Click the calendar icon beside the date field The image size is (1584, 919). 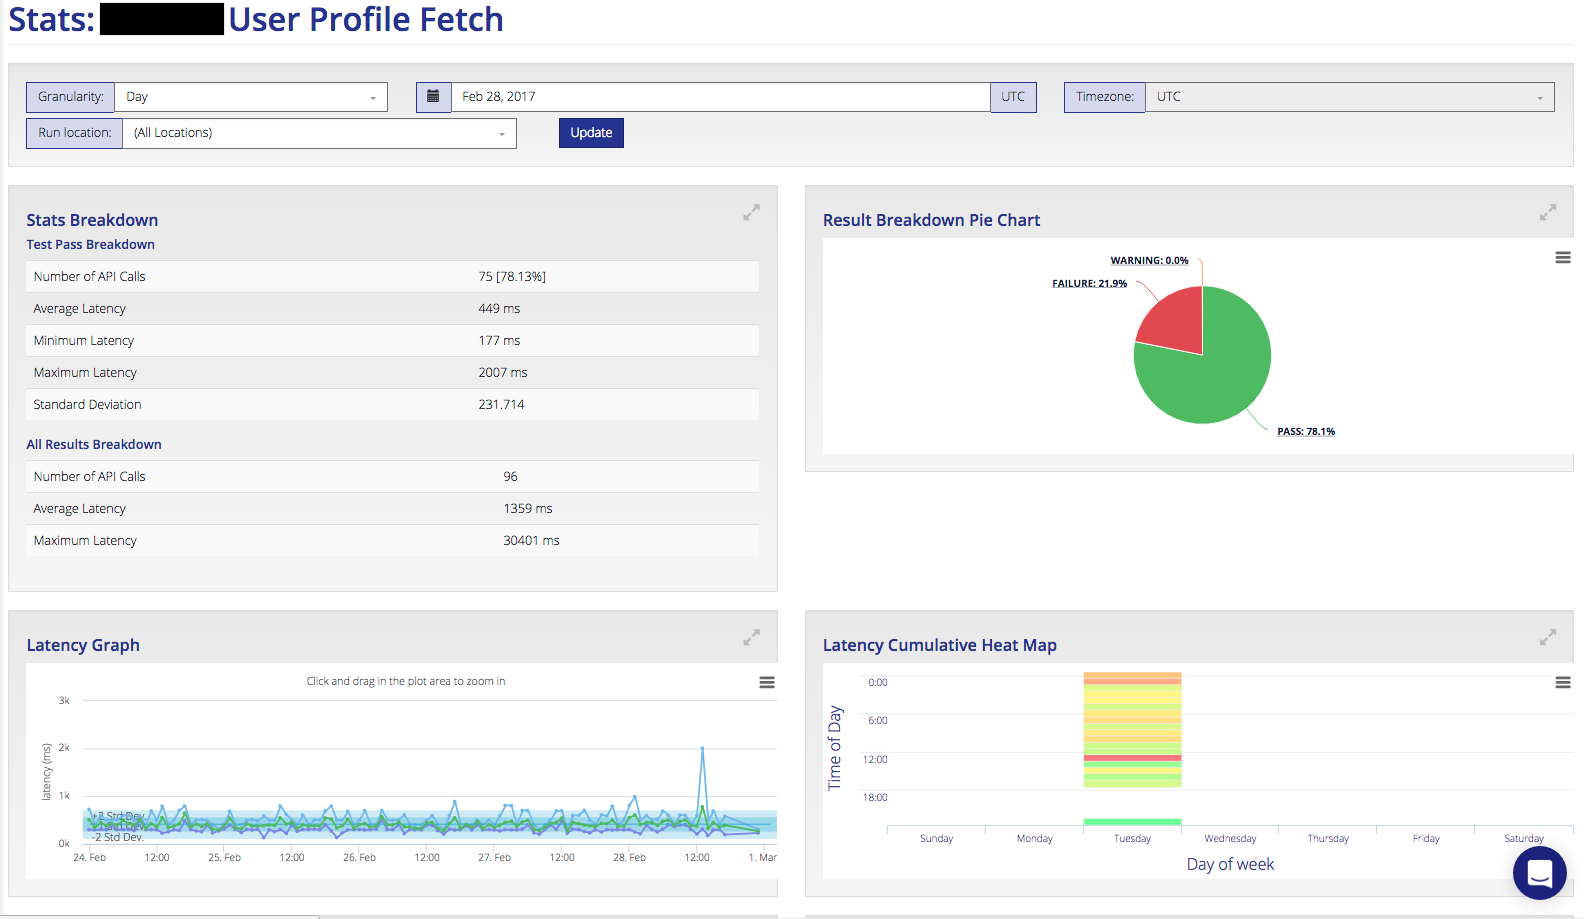(433, 97)
